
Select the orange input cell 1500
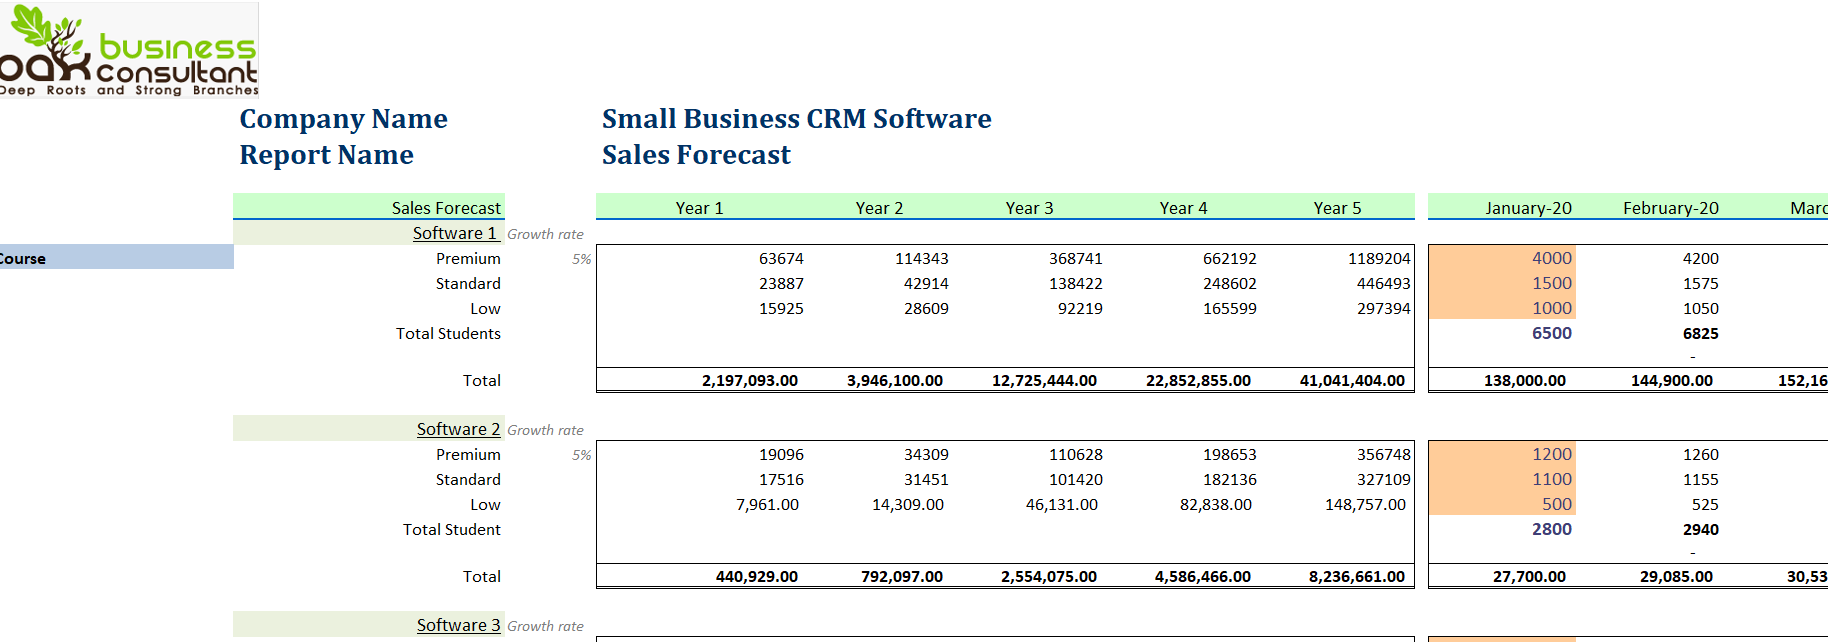(1502, 282)
